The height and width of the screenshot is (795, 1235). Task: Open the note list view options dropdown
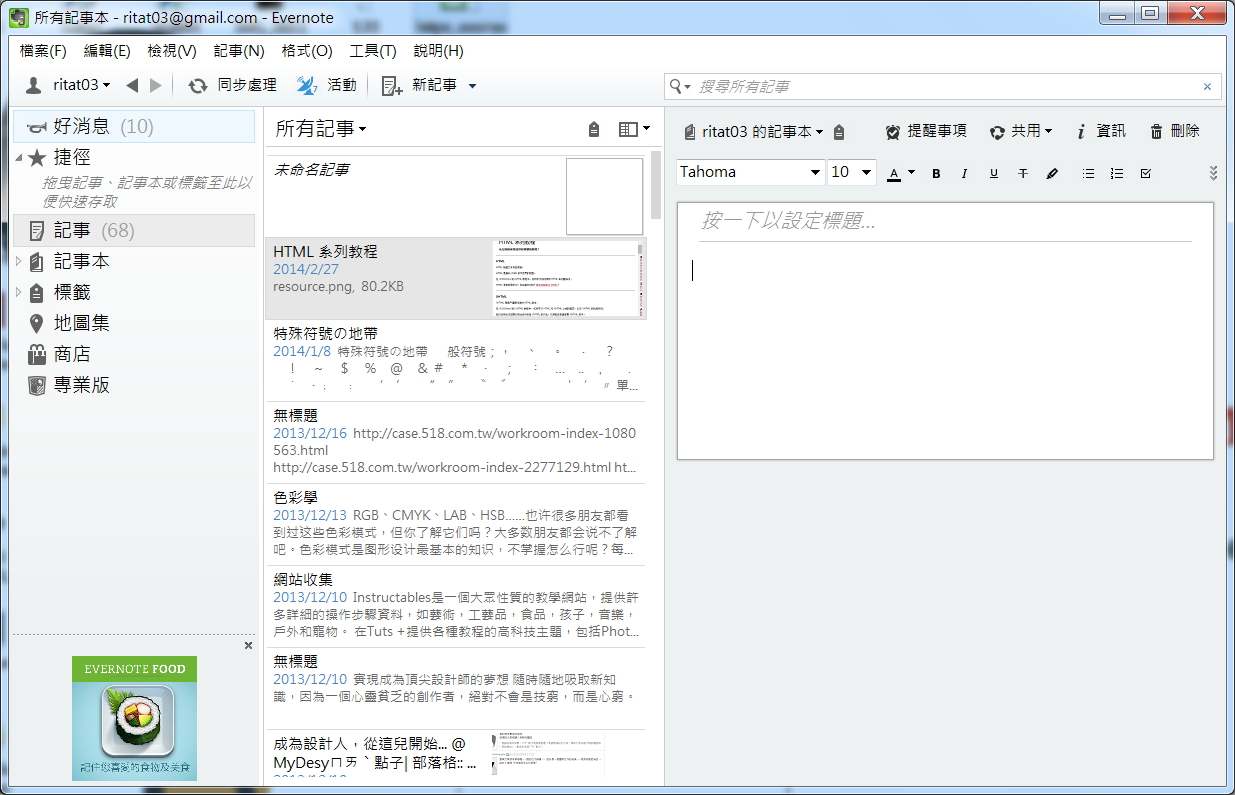(x=634, y=129)
